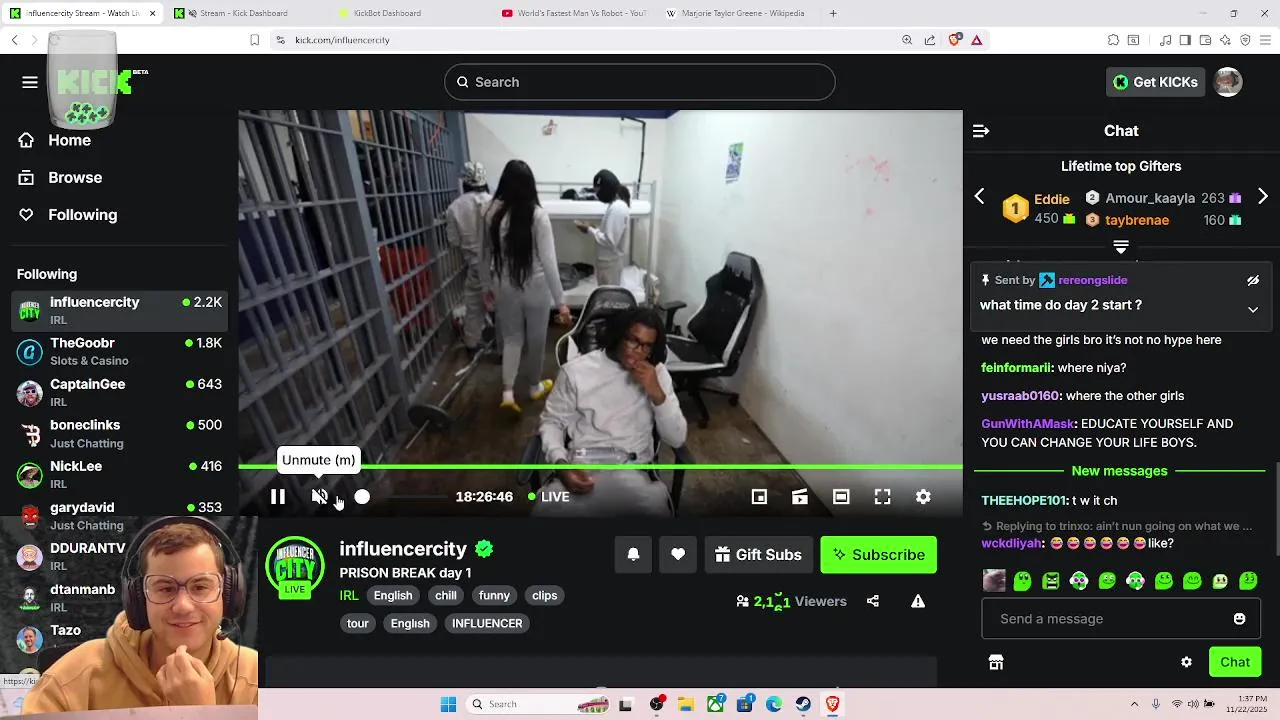
Task: Jump to LIVE in the player
Action: [549, 497]
